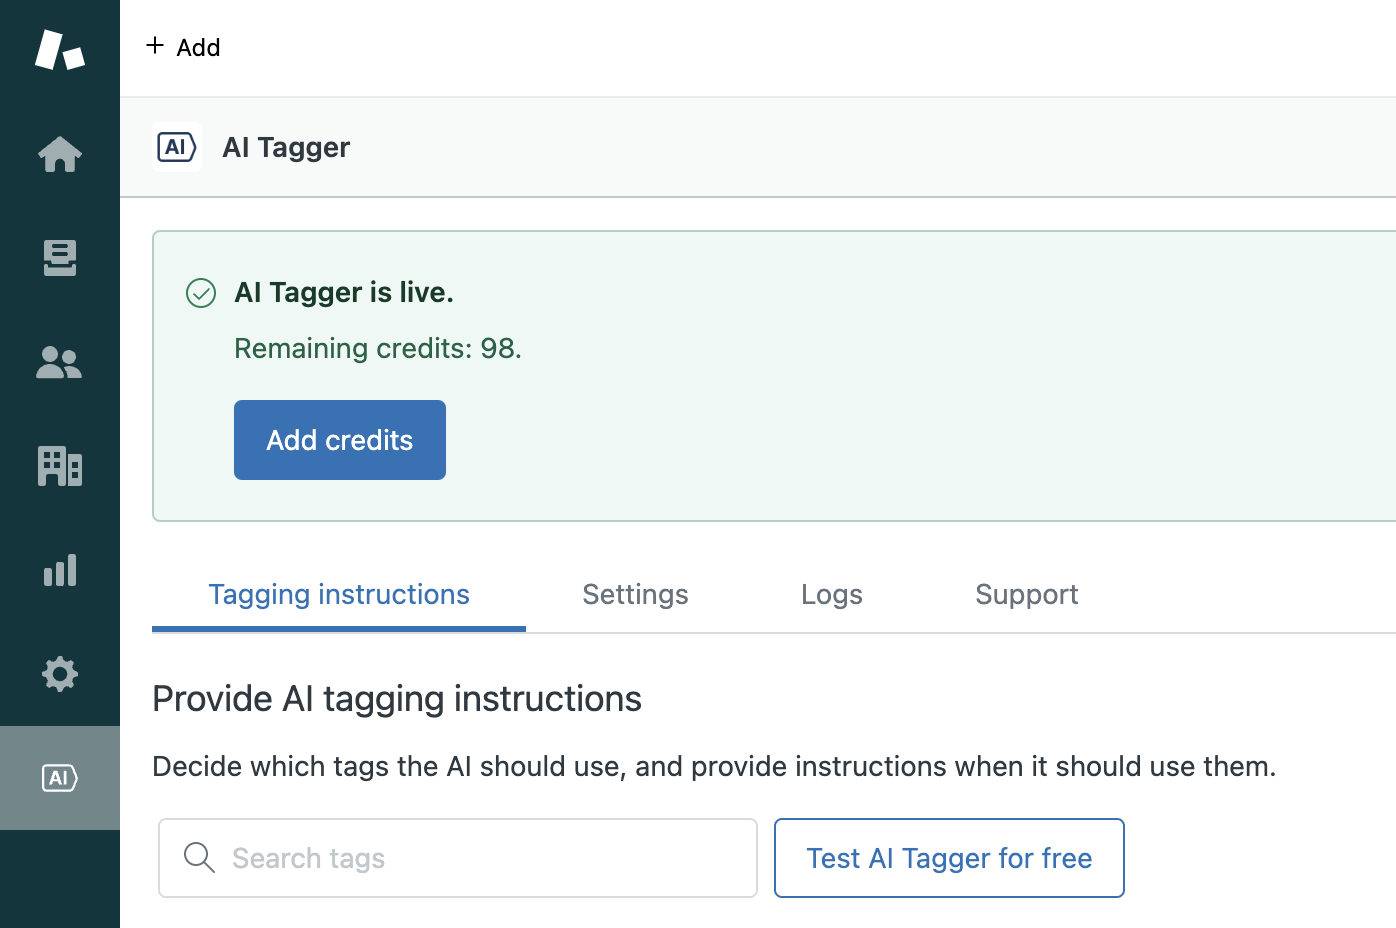Image resolution: width=1396 pixels, height=928 pixels.
Task: Click the Zendesk logo in the sidebar
Action: [x=60, y=49]
